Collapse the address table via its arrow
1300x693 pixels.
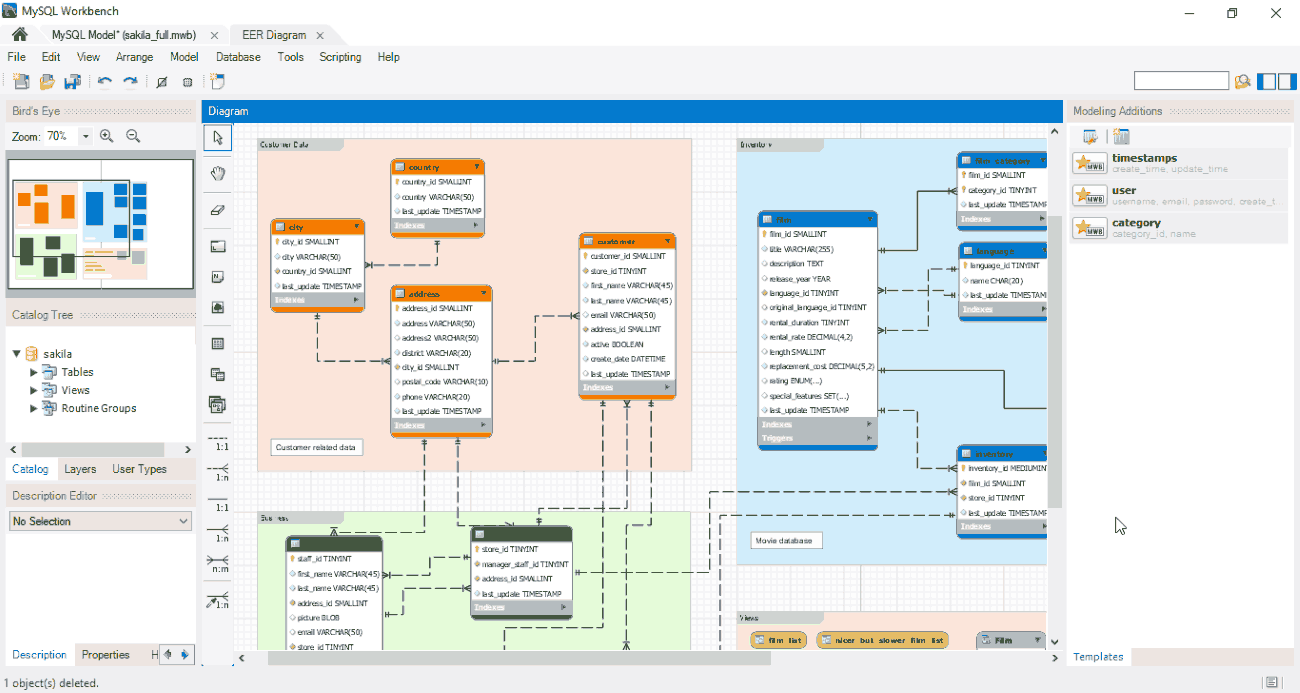point(484,294)
